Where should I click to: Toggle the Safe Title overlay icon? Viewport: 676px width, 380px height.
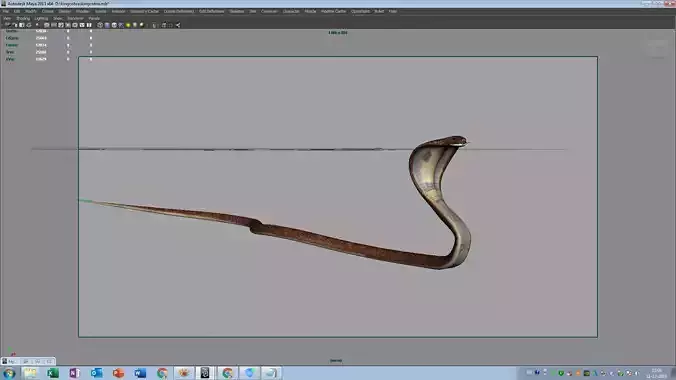(89, 25)
